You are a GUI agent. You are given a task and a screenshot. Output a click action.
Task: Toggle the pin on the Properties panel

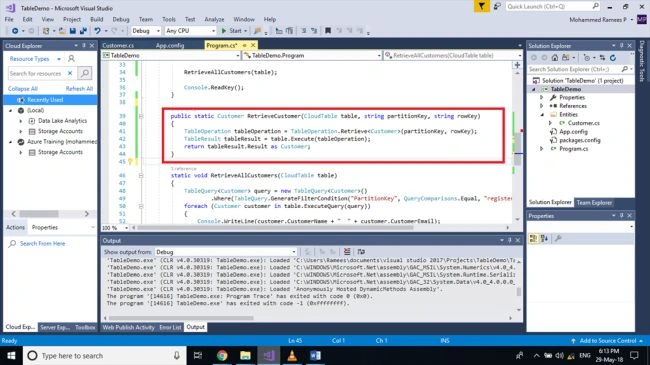pos(621,216)
